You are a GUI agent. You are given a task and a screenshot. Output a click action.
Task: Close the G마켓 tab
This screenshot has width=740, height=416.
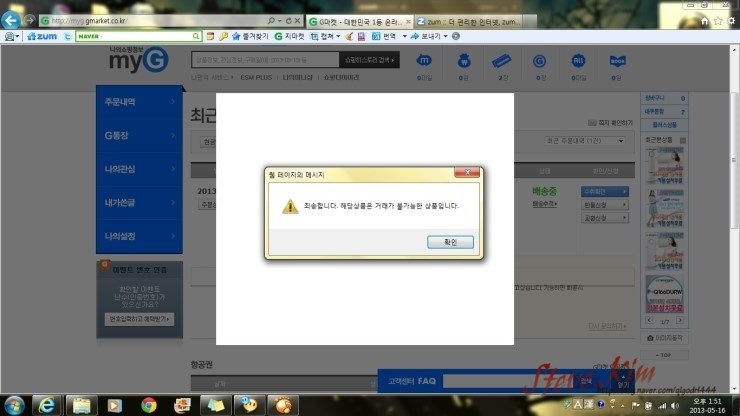(x=408, y=22)
